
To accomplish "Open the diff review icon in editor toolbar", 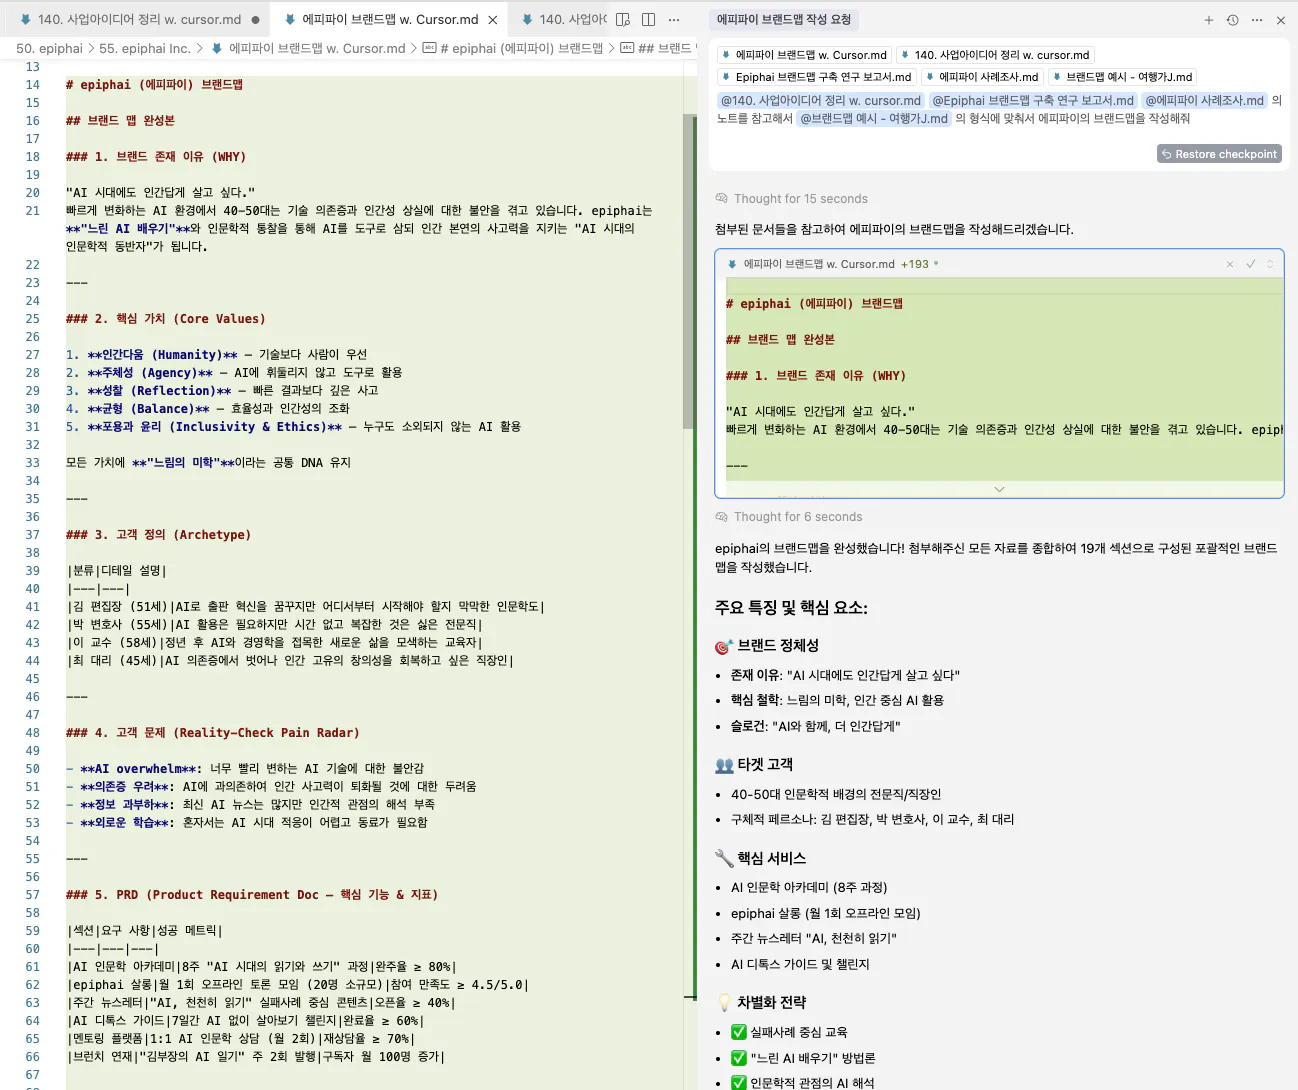I will pos(623,20).
